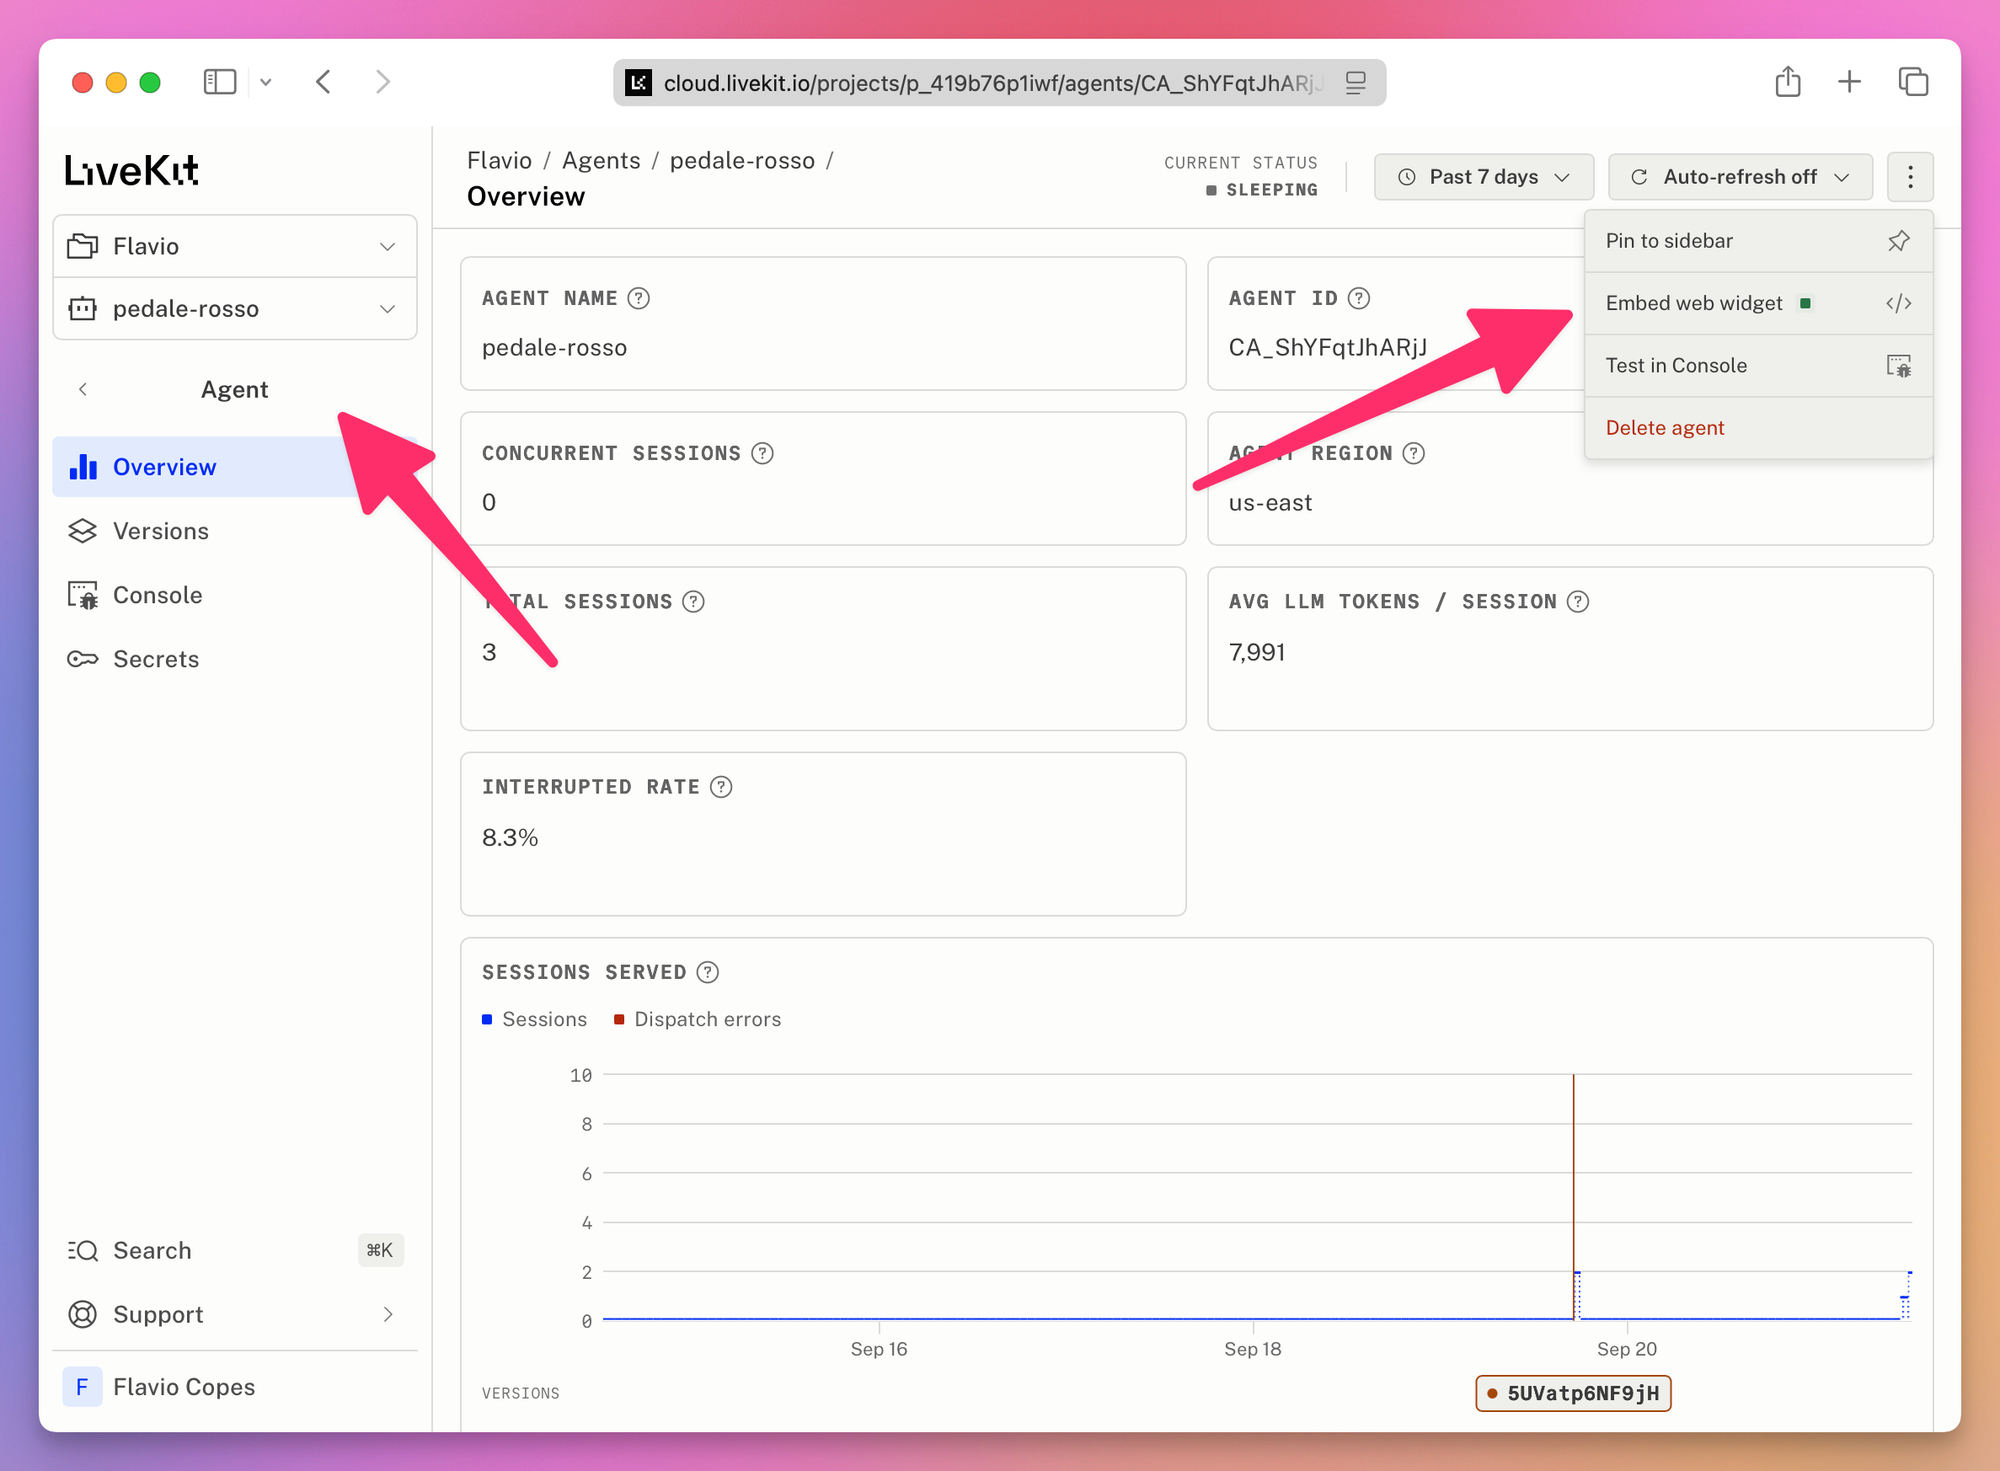Open Search in the sidebar
Viewport: 2000px width, 1471px height.
(235, 1250)
